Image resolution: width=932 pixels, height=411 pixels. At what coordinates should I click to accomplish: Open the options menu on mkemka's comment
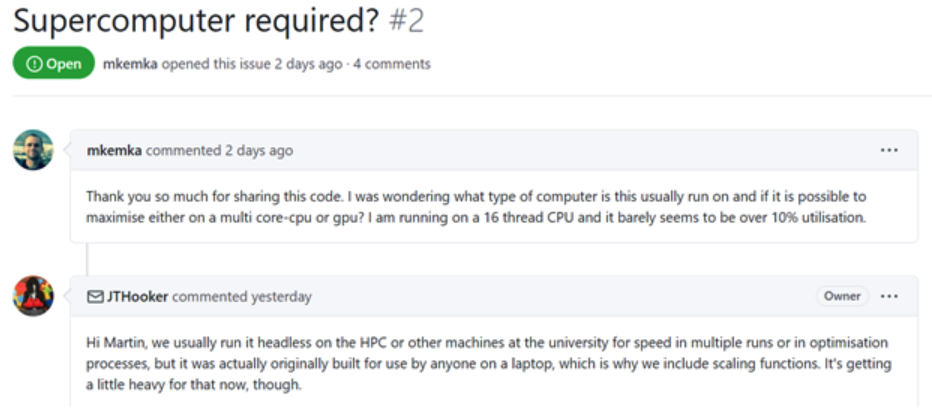(889, 150)
